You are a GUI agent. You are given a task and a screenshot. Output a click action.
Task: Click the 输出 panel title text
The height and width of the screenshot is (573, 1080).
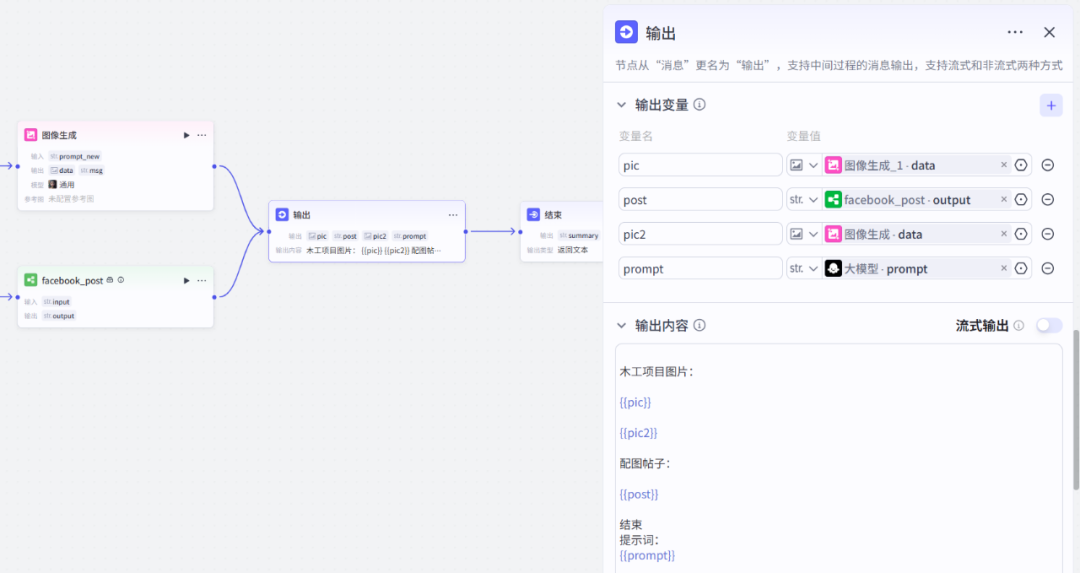pyautogui.click(x=661, y=33)
